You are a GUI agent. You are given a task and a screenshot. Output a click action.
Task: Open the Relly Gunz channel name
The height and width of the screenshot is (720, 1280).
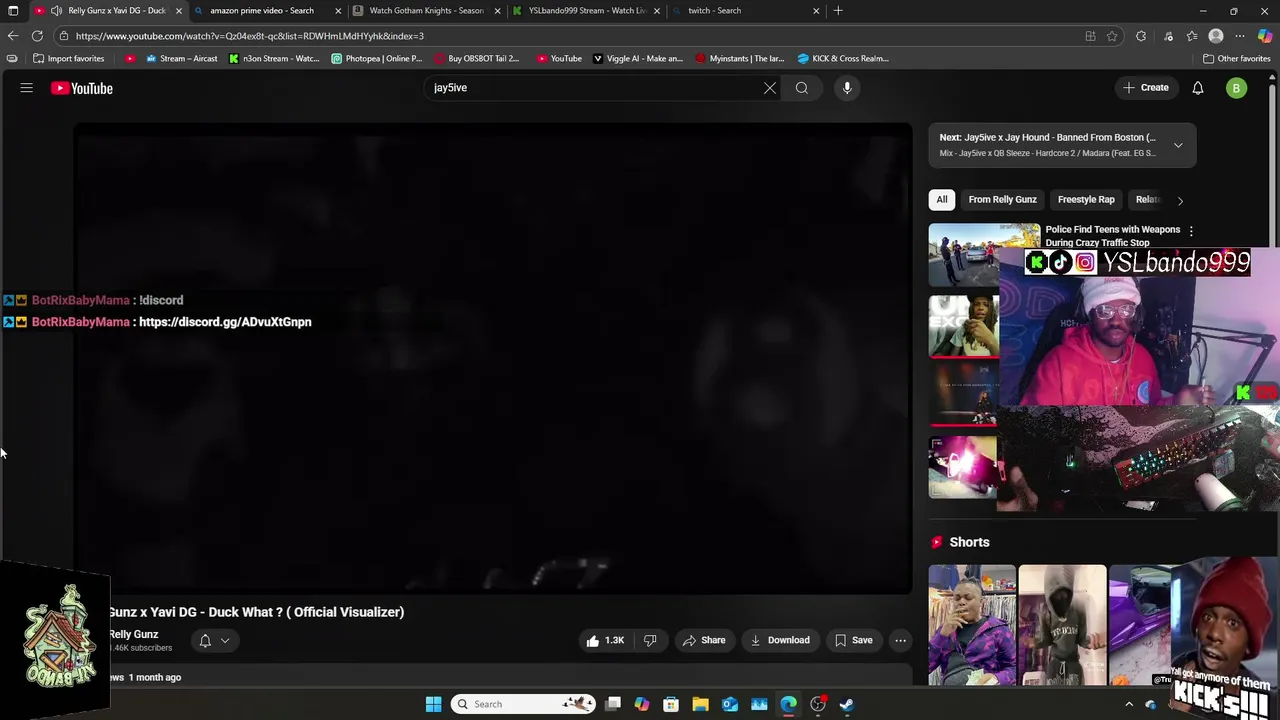click(133, 634)
